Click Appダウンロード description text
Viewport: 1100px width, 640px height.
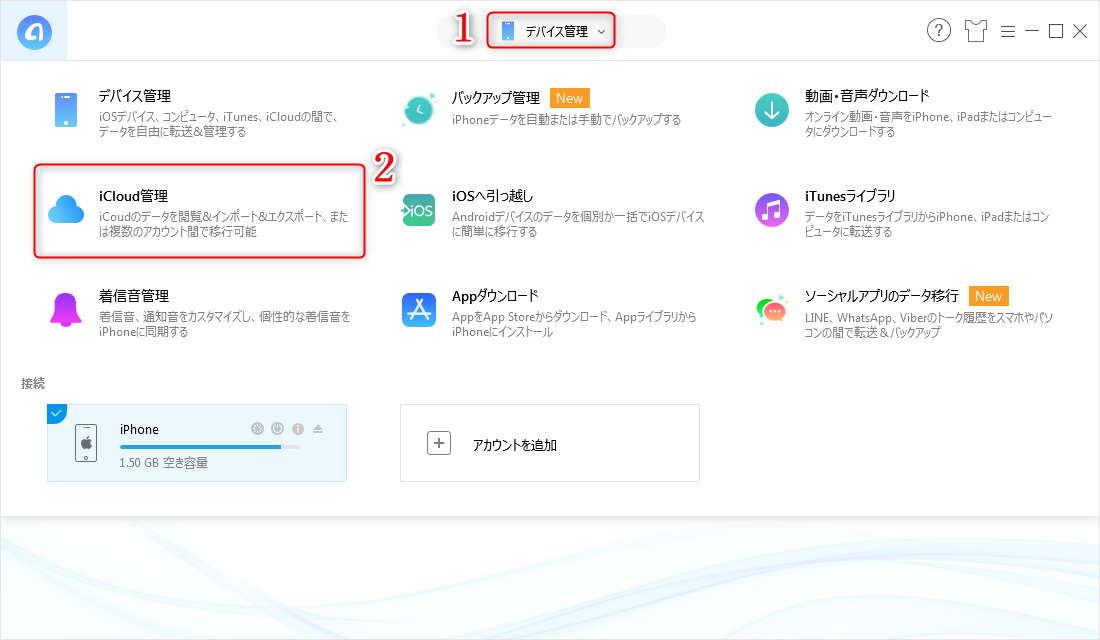(x=574, y=324)
